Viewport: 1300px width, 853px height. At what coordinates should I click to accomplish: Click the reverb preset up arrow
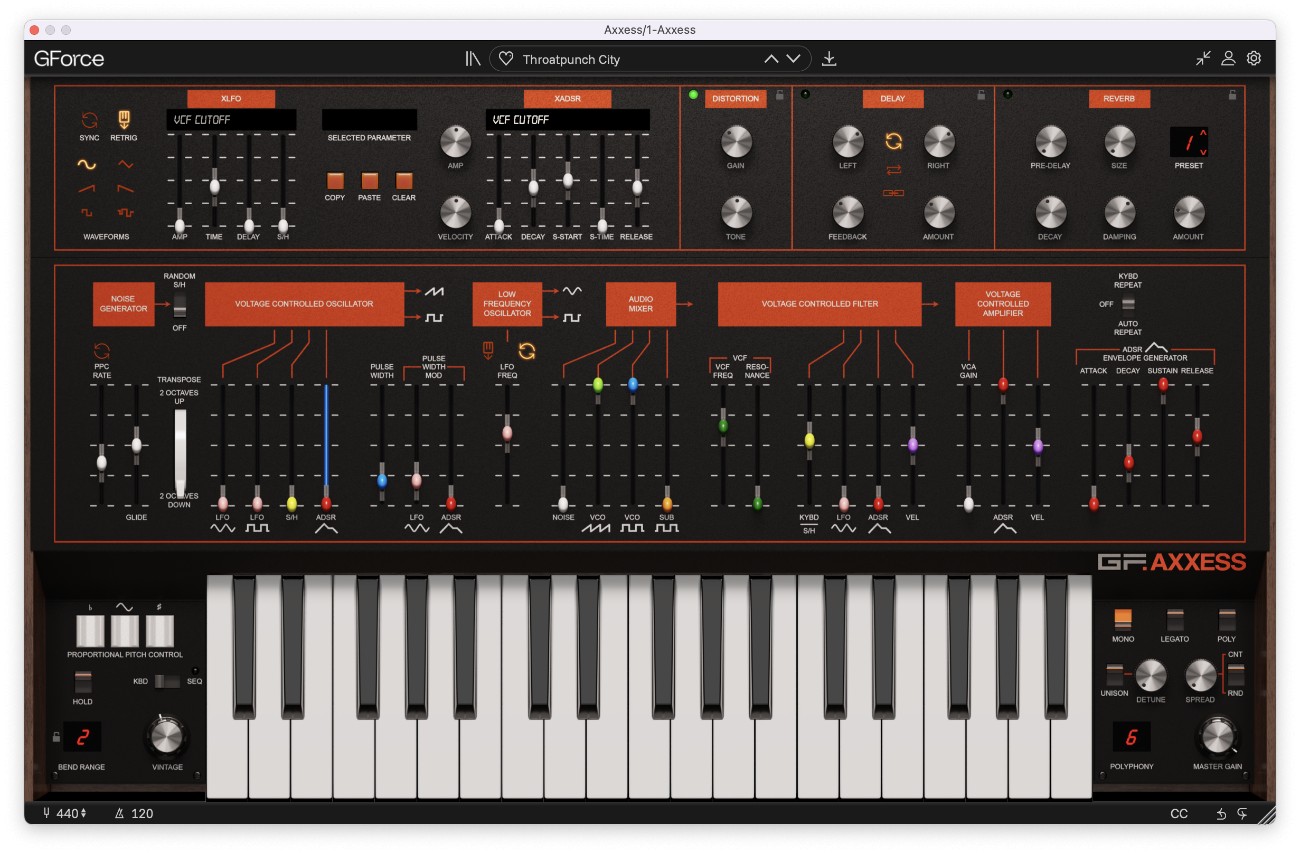point(1203,132)
